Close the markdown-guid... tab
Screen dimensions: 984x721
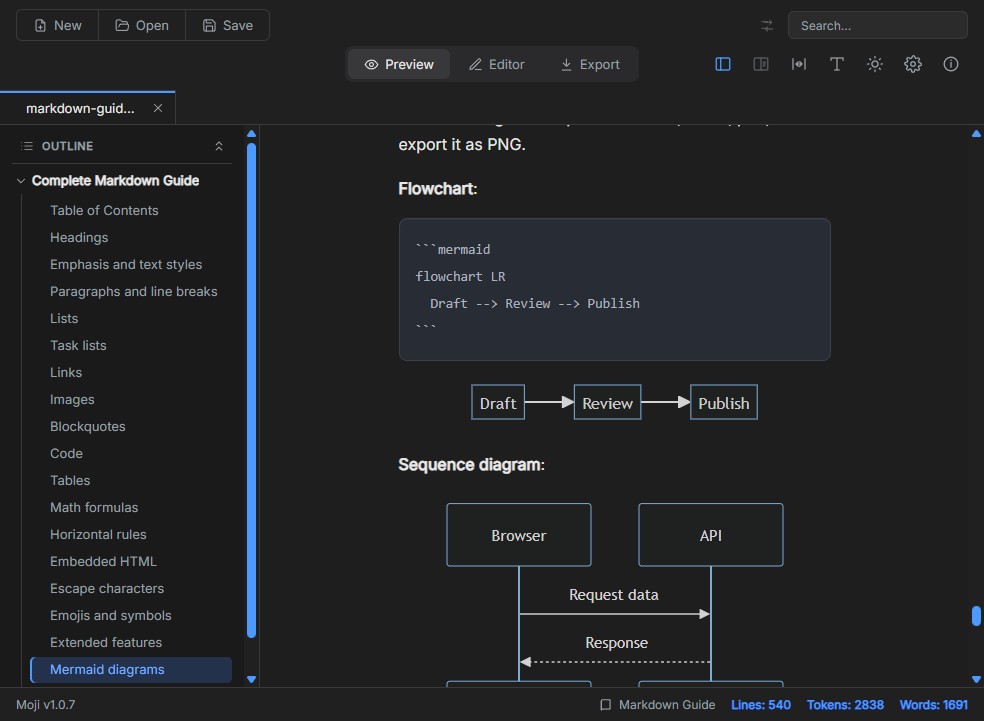pyautogui.click(x=158, y=108)
